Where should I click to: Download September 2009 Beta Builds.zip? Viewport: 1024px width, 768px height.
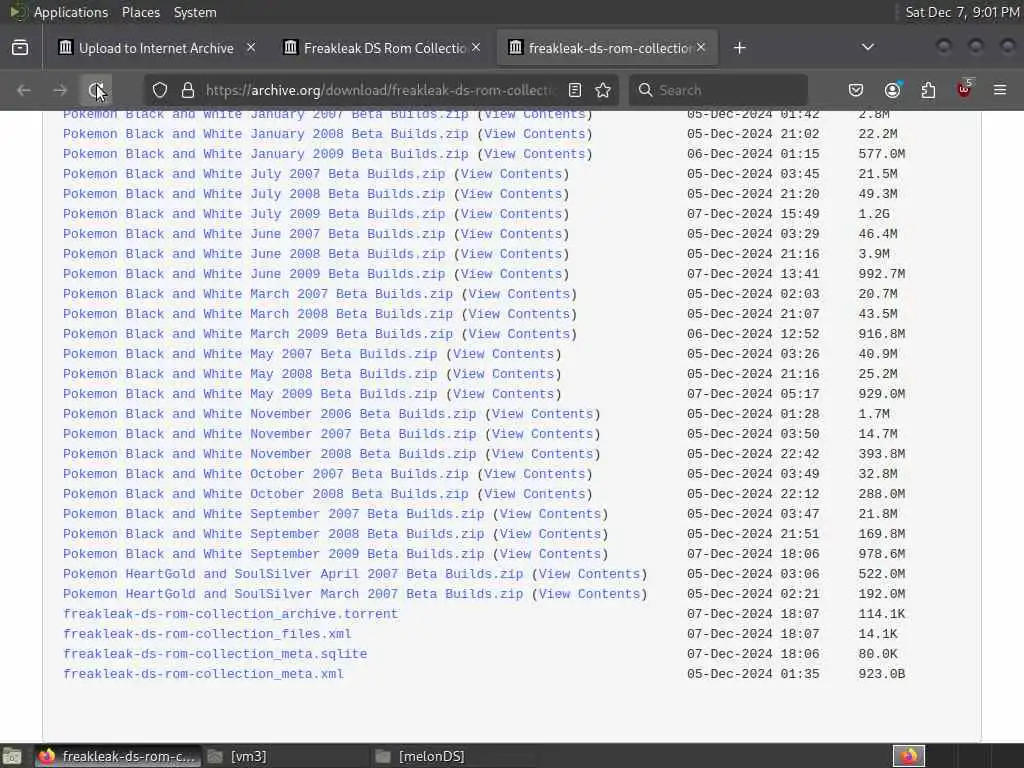point(274,554)
